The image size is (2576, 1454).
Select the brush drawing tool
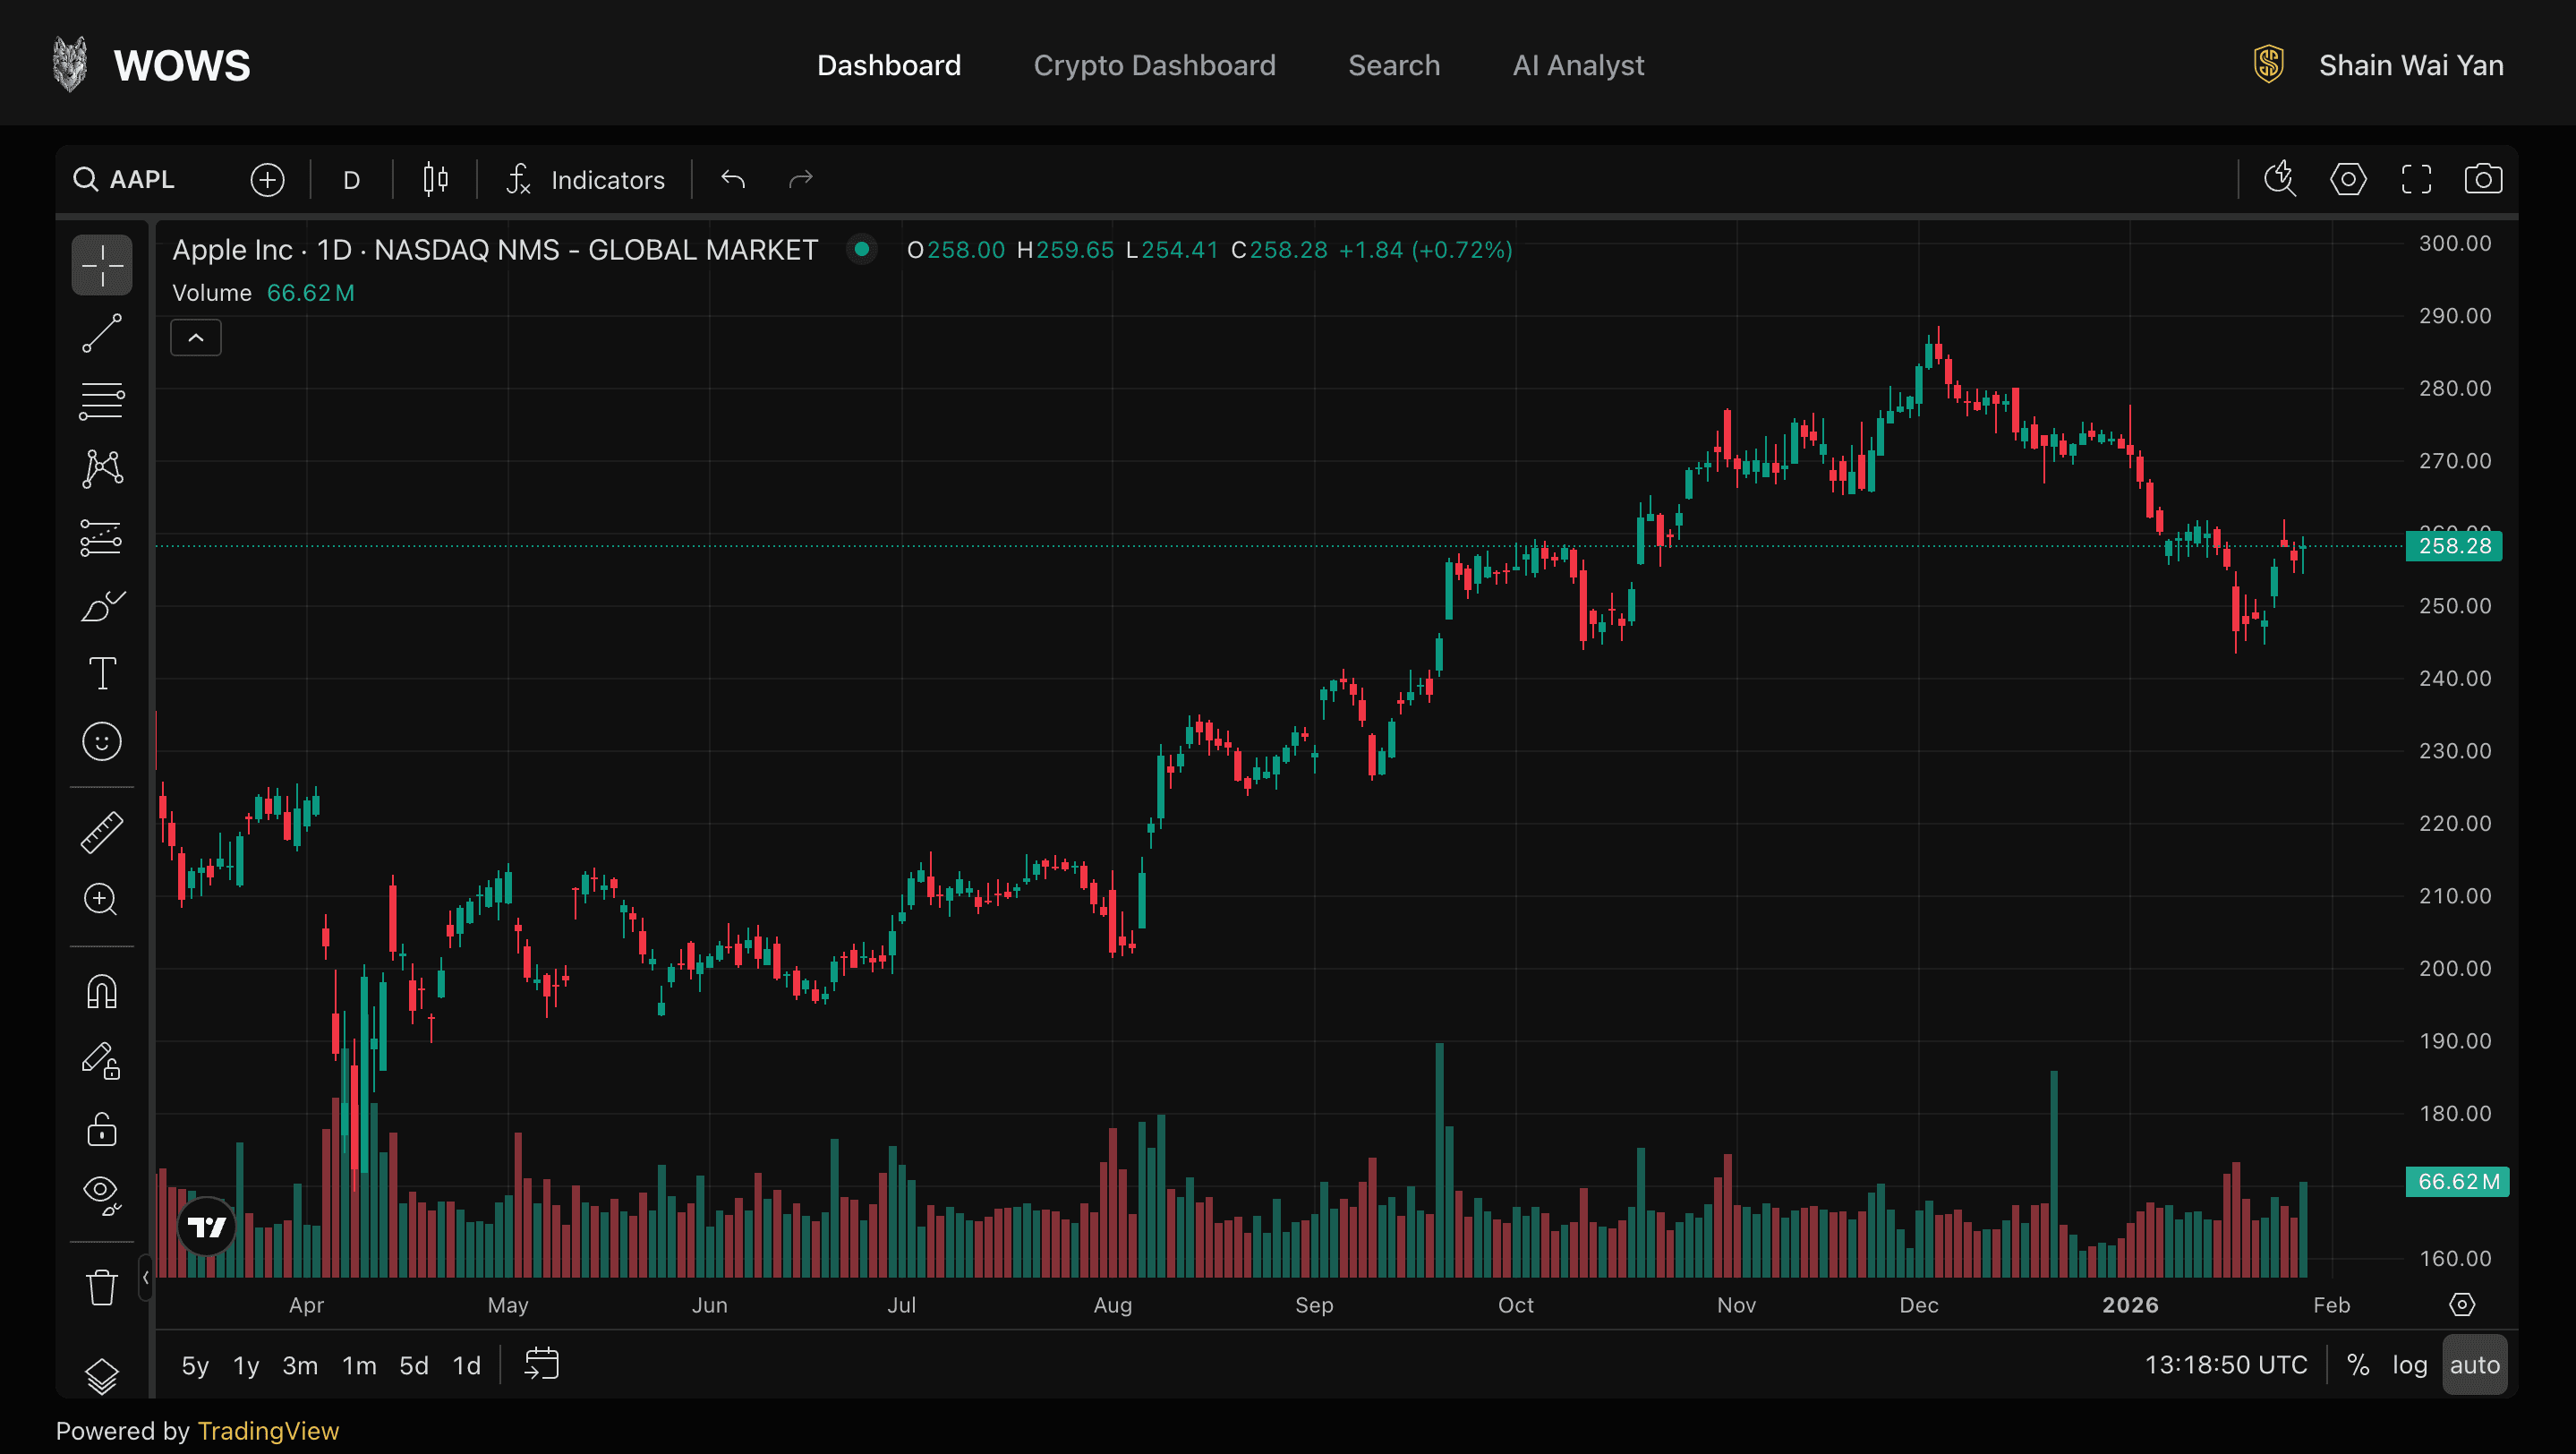coord(102,605)
